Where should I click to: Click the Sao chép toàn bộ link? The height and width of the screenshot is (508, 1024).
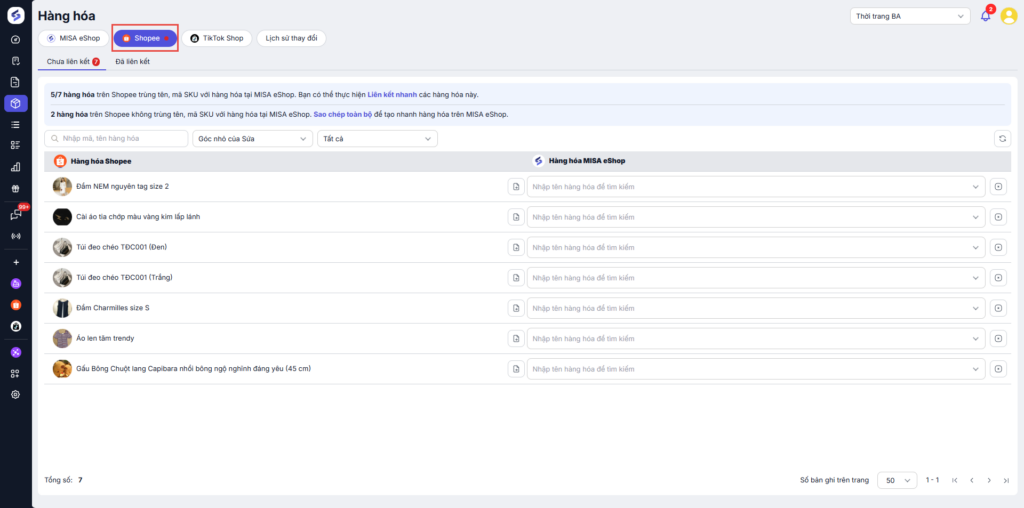343,115
